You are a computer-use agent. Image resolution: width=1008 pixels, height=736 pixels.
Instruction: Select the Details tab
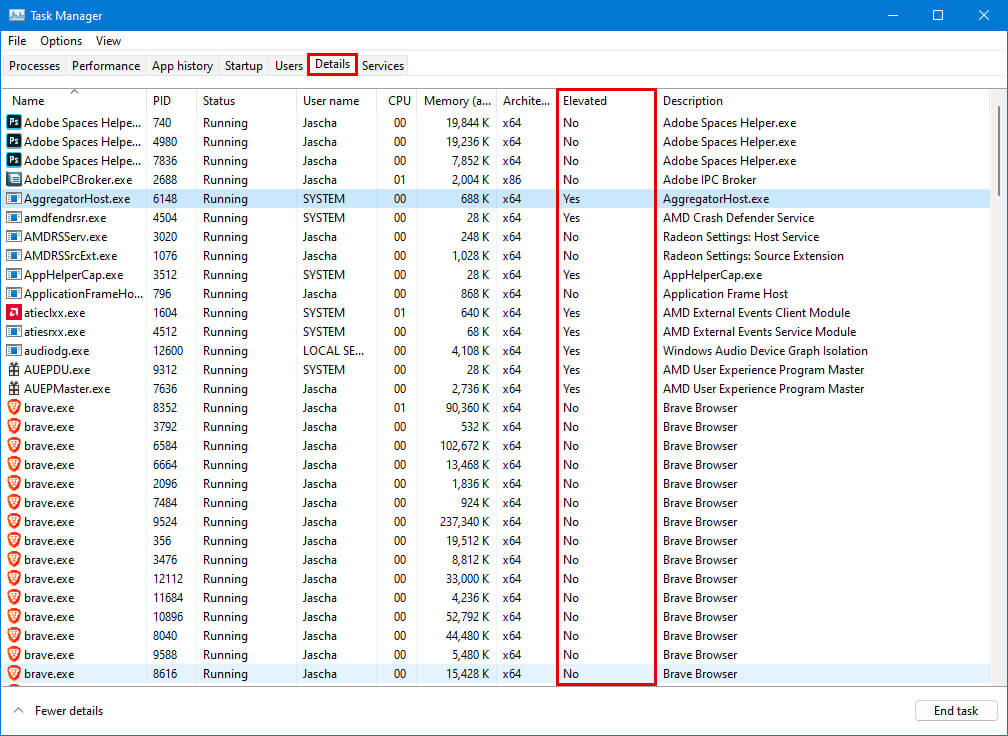(x=332, y=64)
